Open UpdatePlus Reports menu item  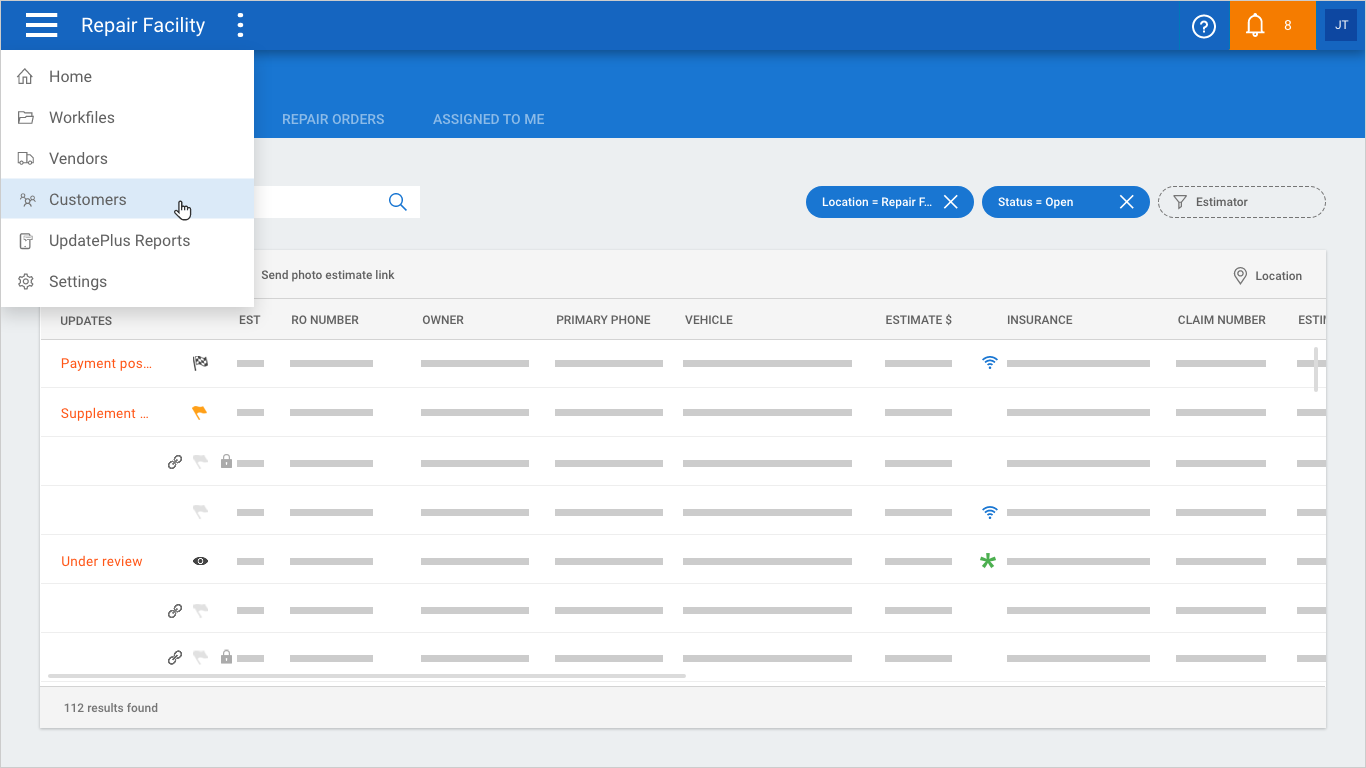[127, 241]
